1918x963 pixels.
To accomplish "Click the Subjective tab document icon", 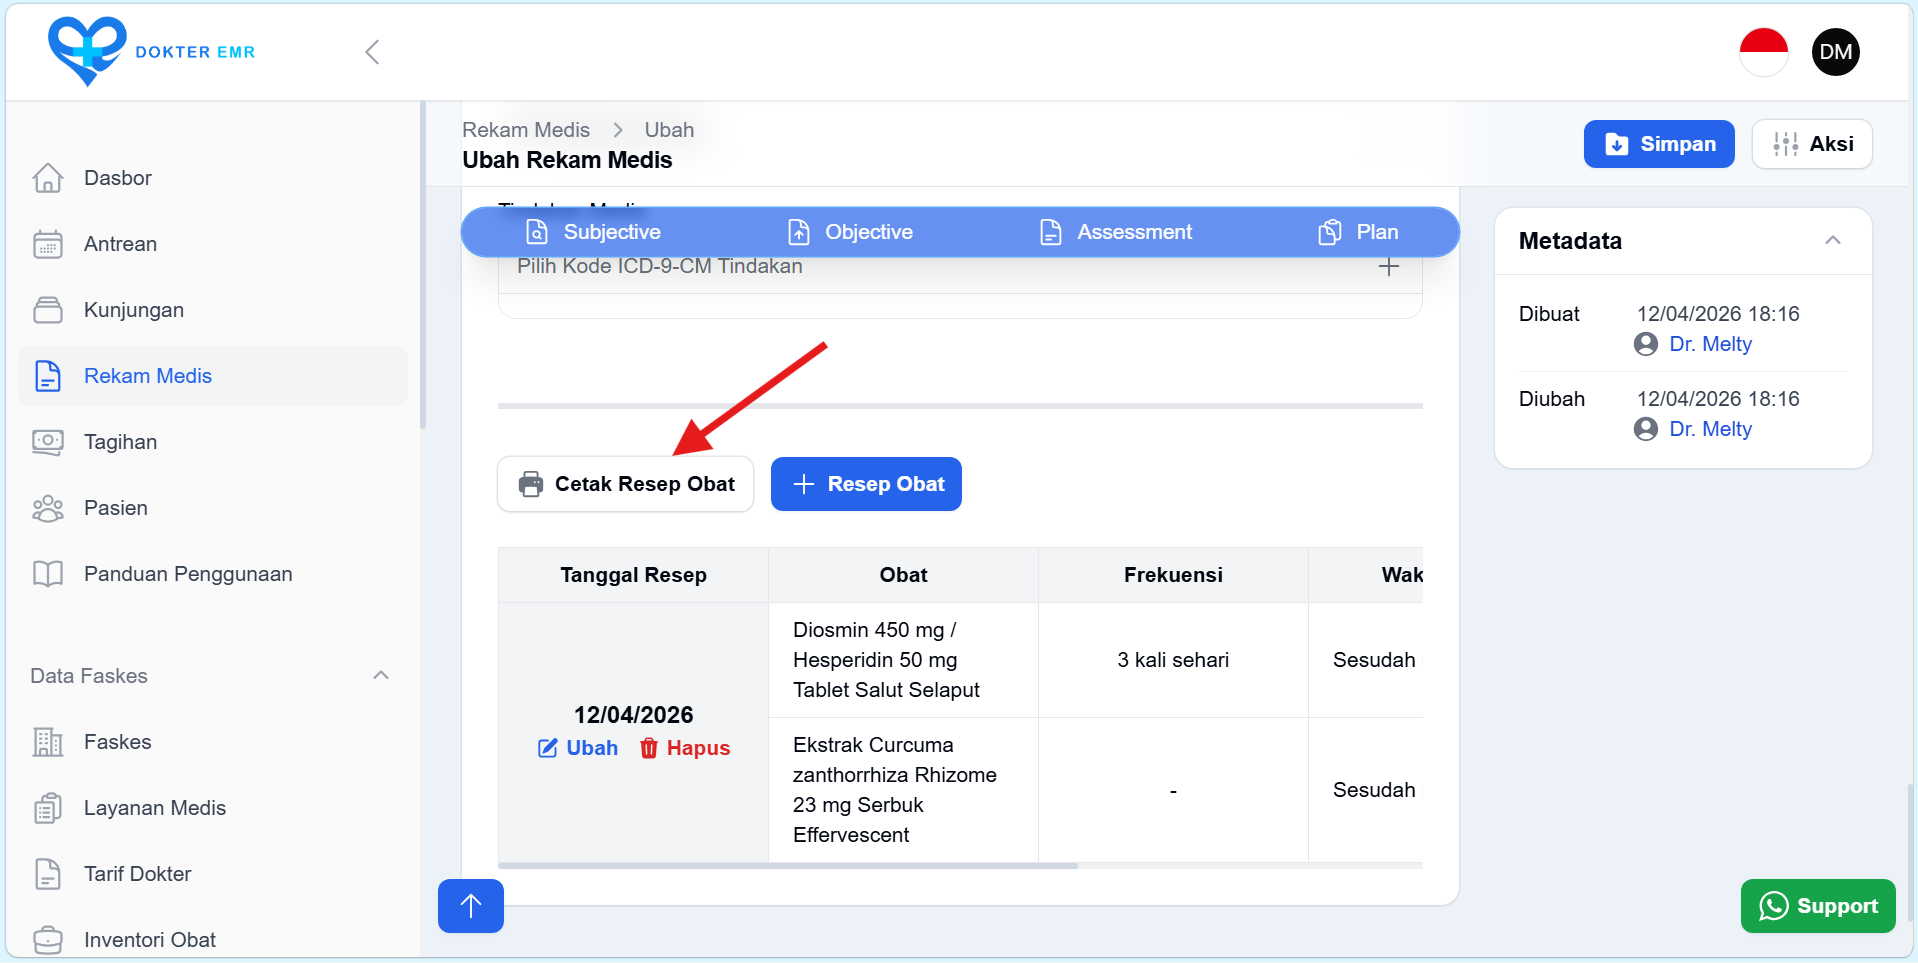I will pos(537,232).
